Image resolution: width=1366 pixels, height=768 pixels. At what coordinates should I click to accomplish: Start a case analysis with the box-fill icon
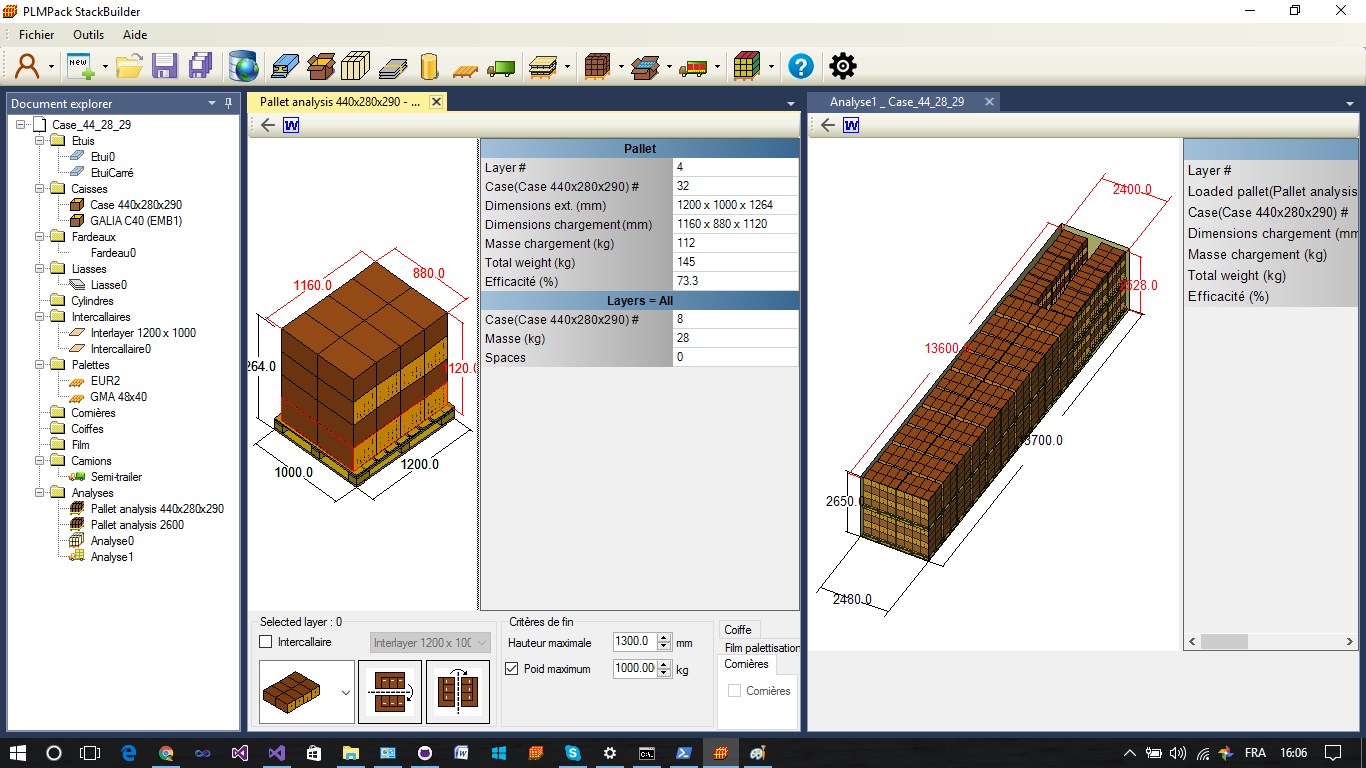click(645, 67)
